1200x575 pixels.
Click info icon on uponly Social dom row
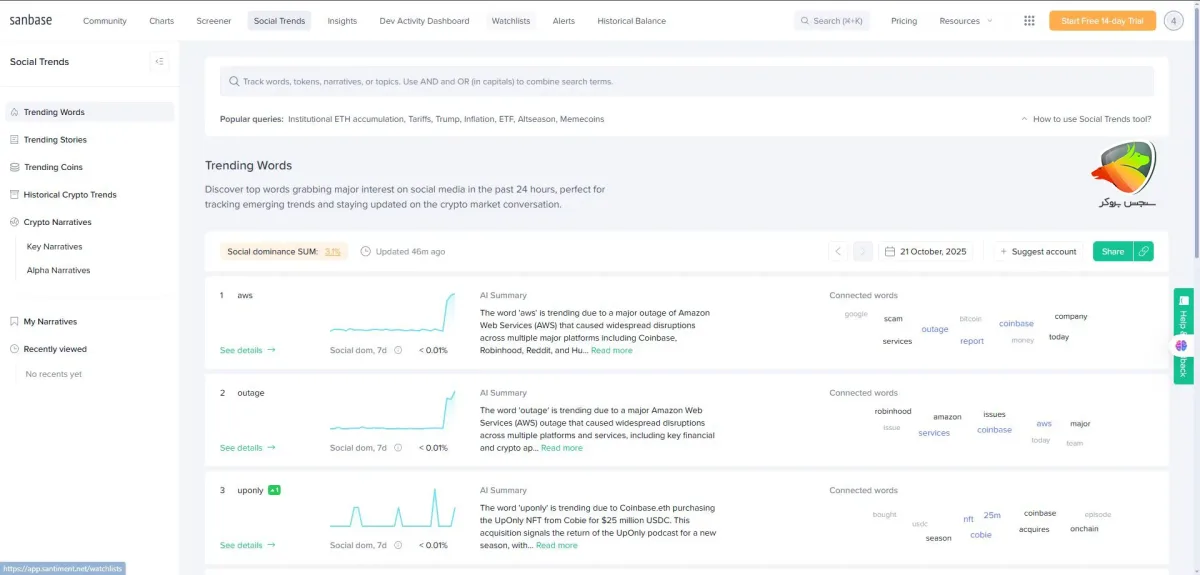click(398, 545)
